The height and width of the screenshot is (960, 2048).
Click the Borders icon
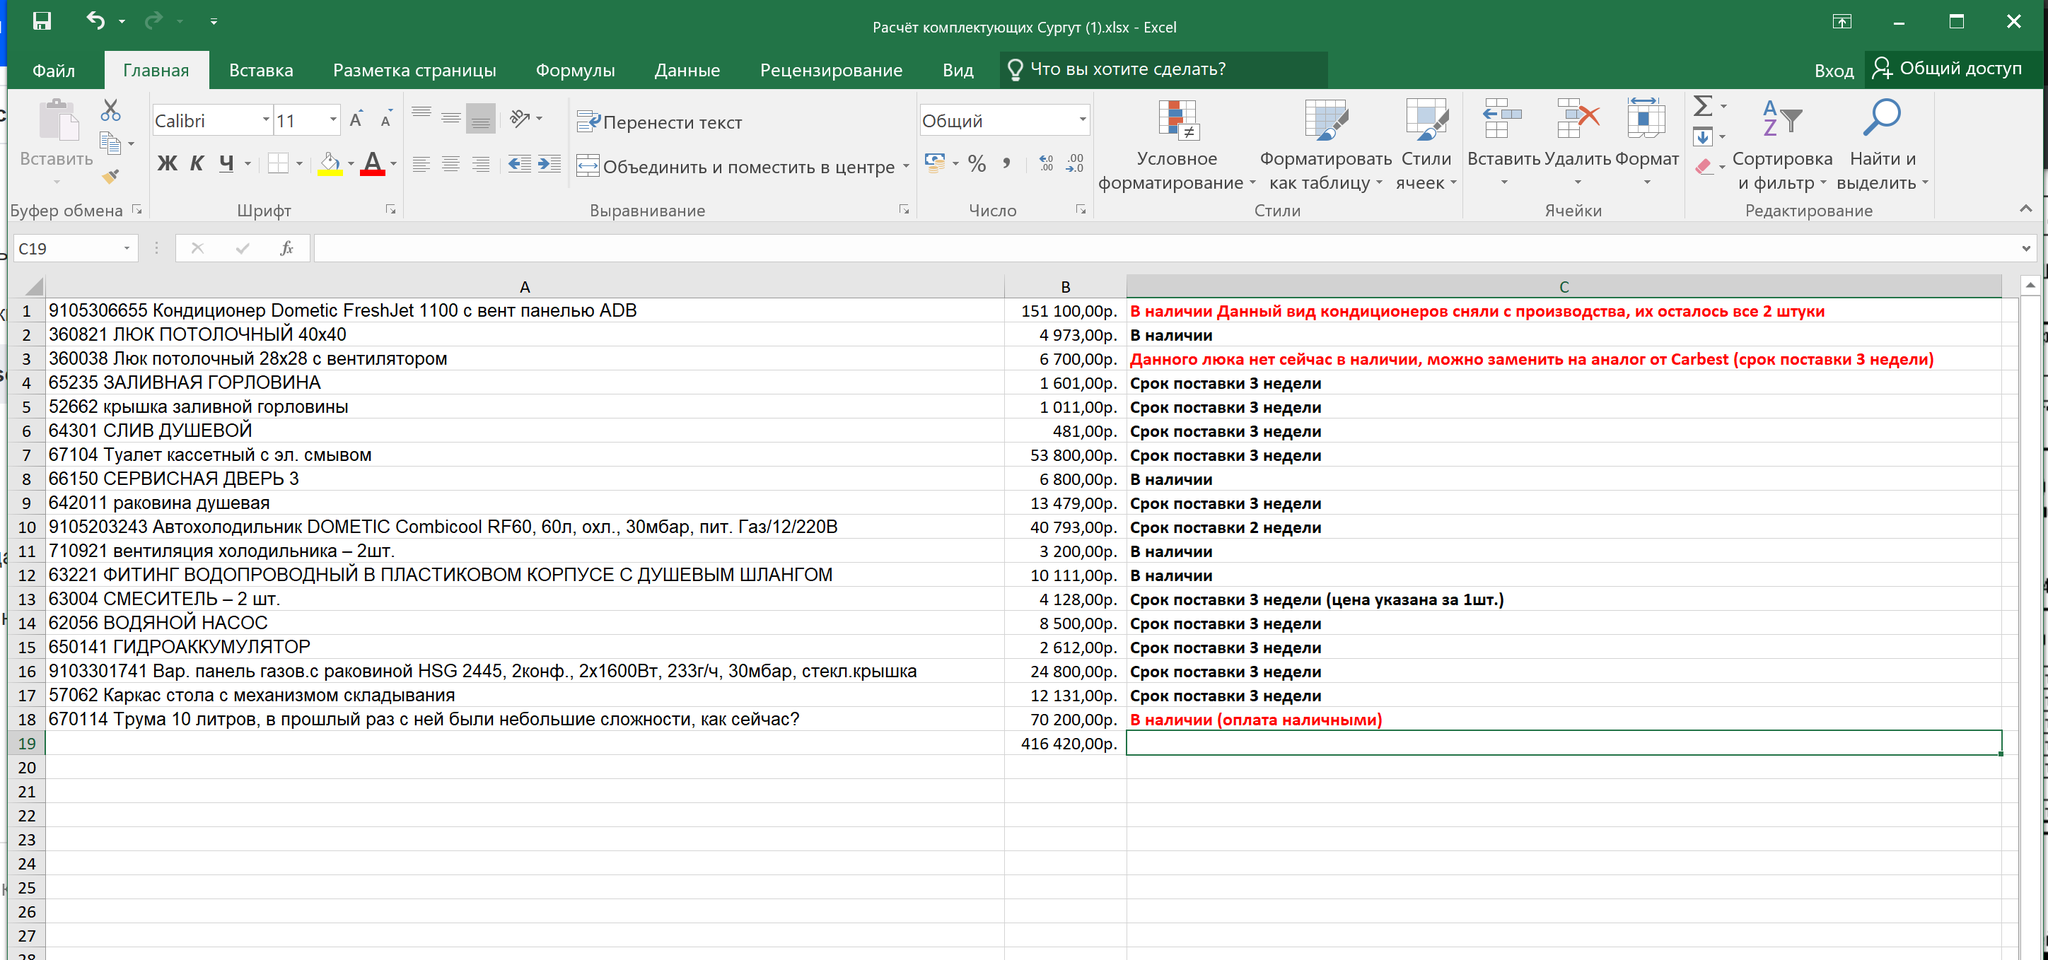[278, 164]
